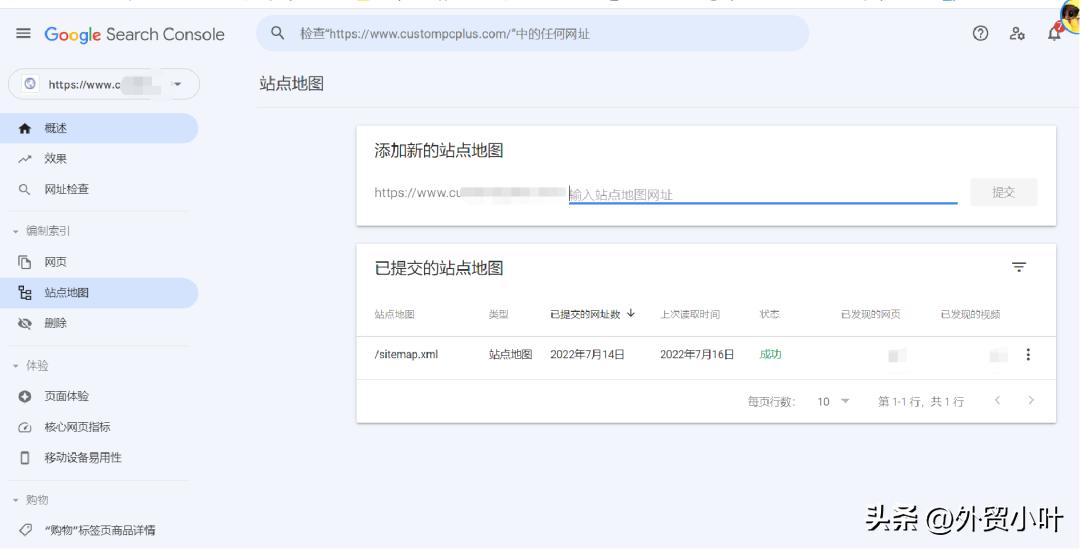
Task: Open the property selector dropdown
Action: pos(104,84)
